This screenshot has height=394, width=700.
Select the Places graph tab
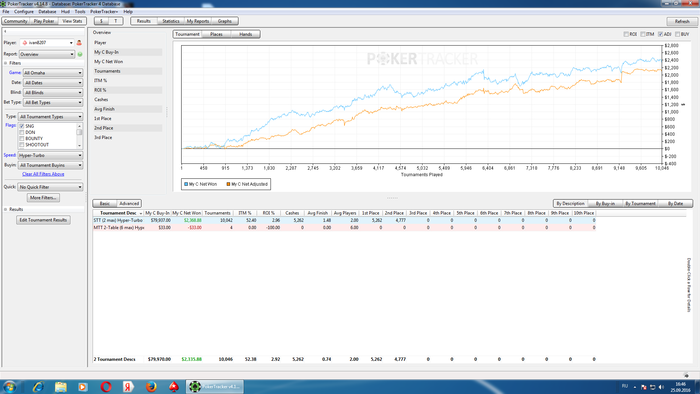pos(216,34)
